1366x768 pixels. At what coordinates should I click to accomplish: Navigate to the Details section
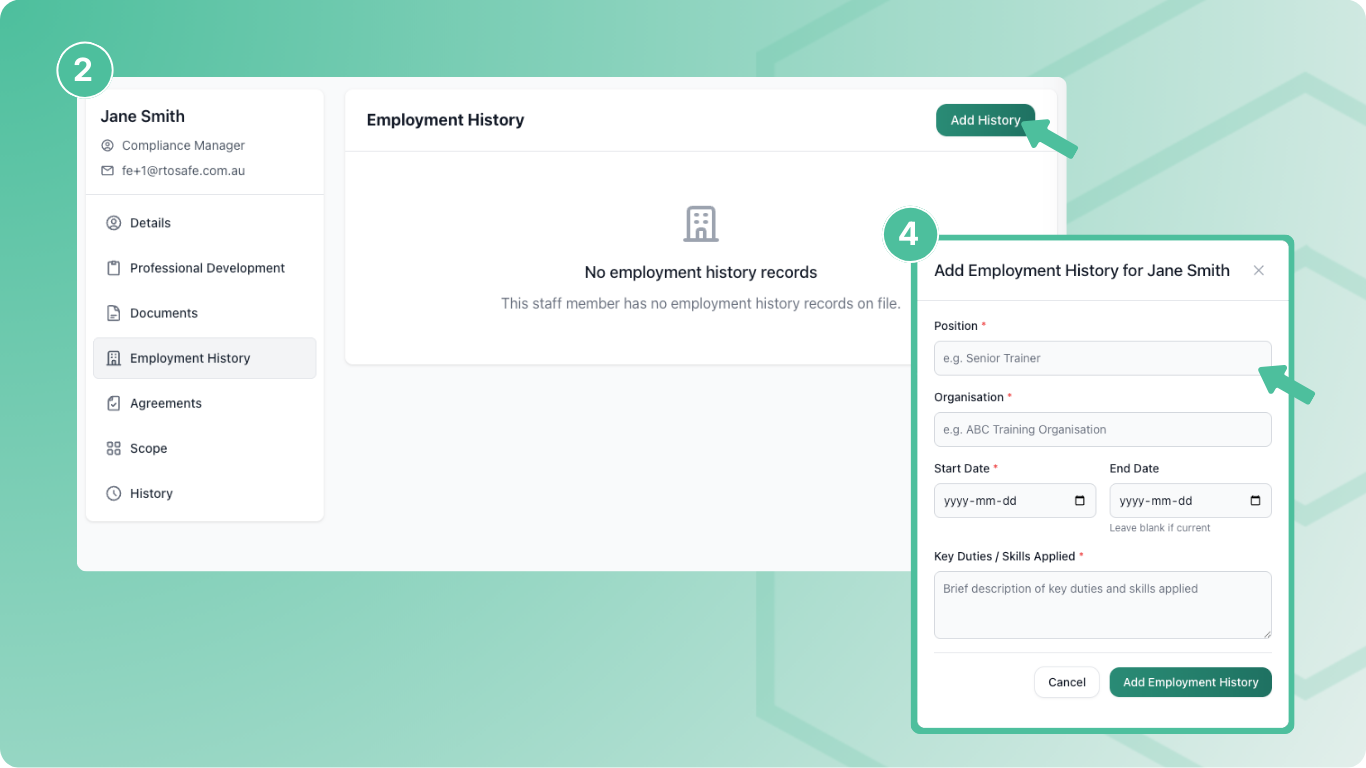150,222
